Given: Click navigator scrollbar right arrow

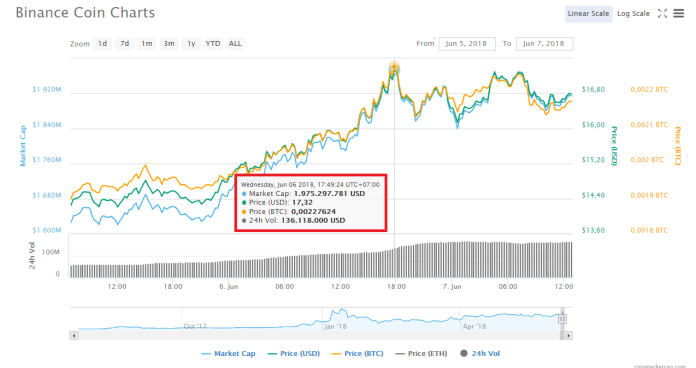Looking at the screenshot, I should point(568,336).
